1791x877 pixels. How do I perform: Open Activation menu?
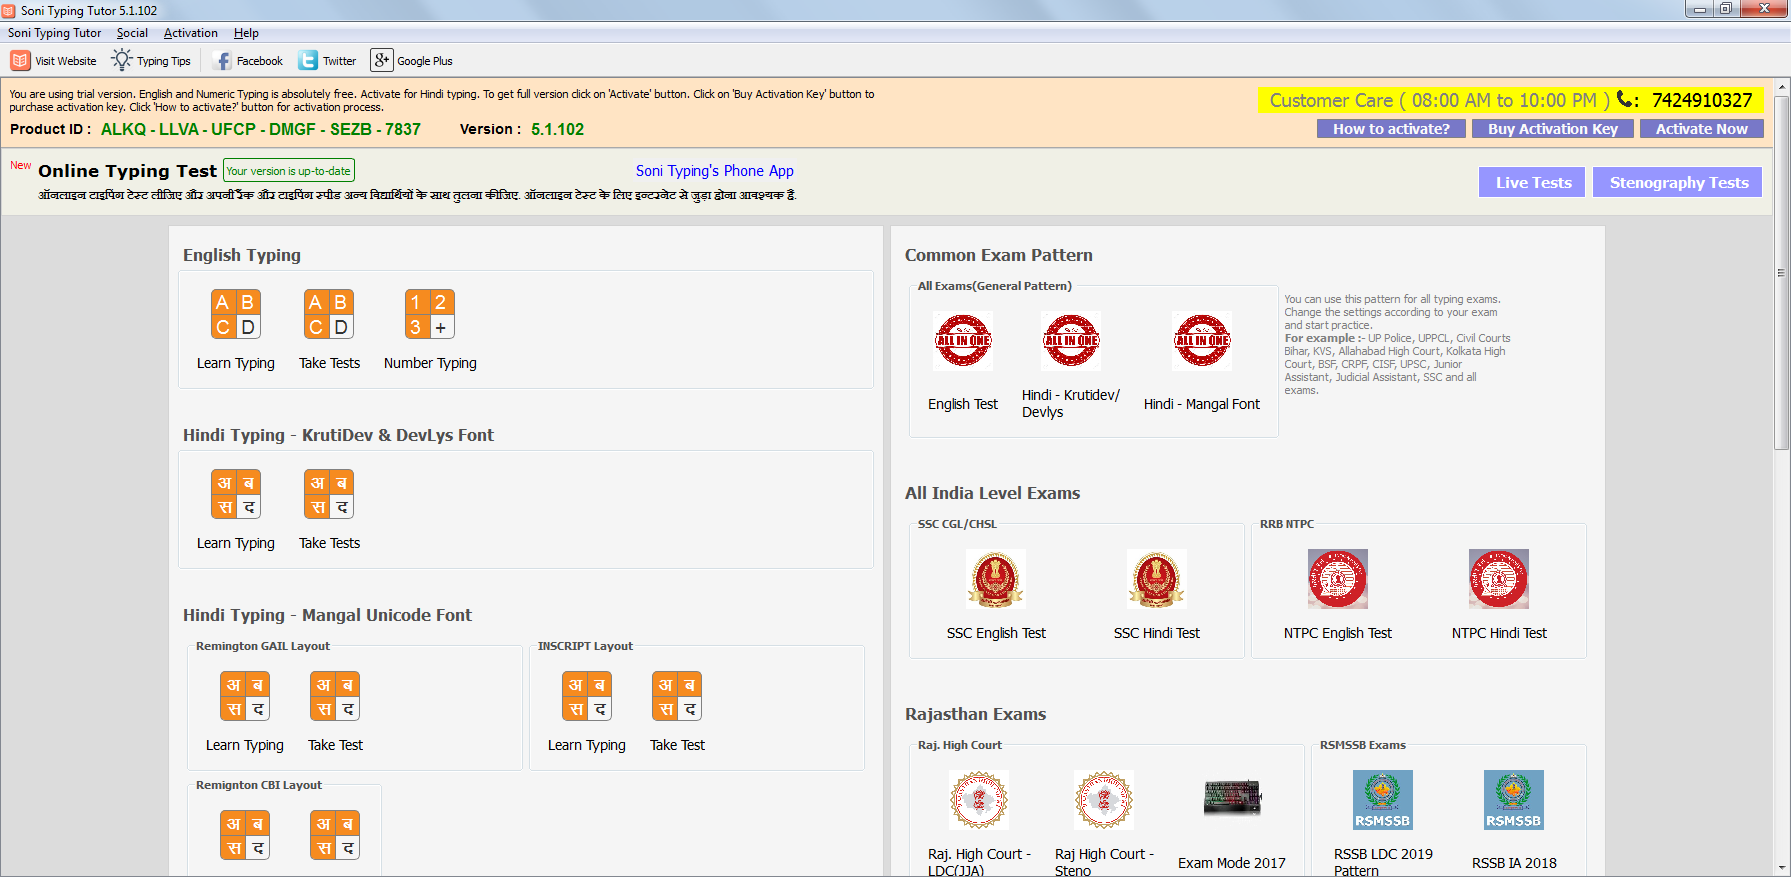[x=191, y=33]
